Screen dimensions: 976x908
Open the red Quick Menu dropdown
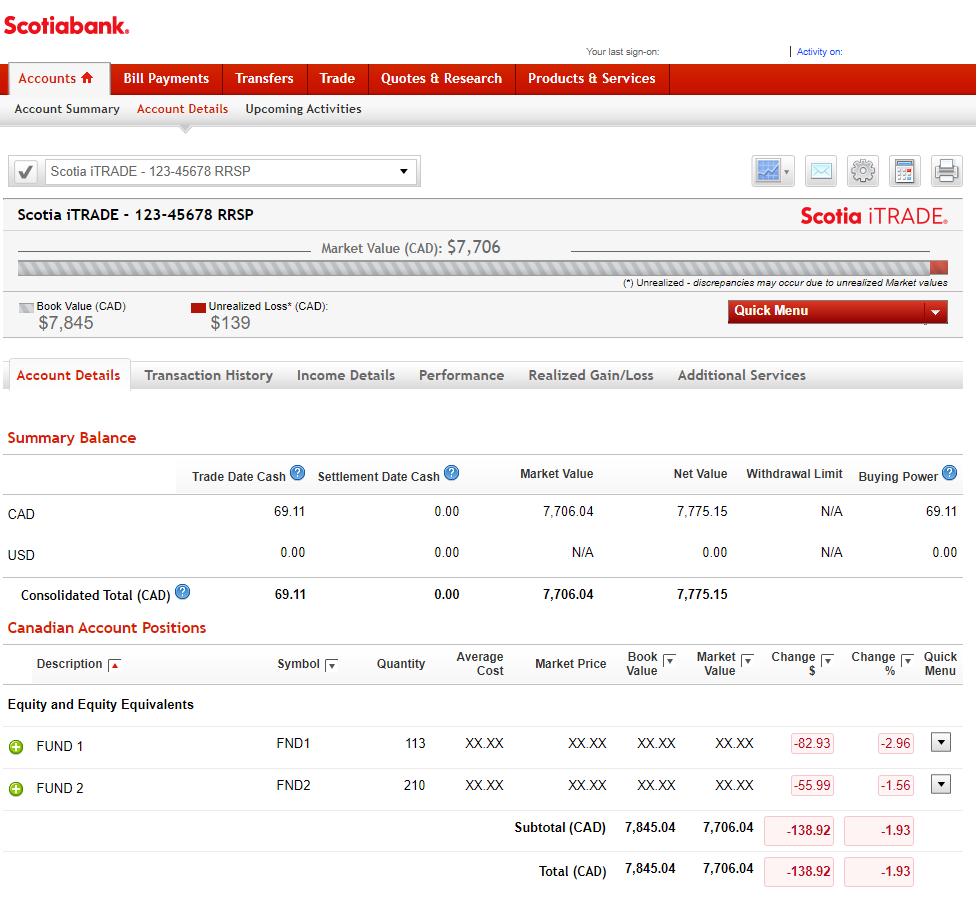click(x=838, y=311)
